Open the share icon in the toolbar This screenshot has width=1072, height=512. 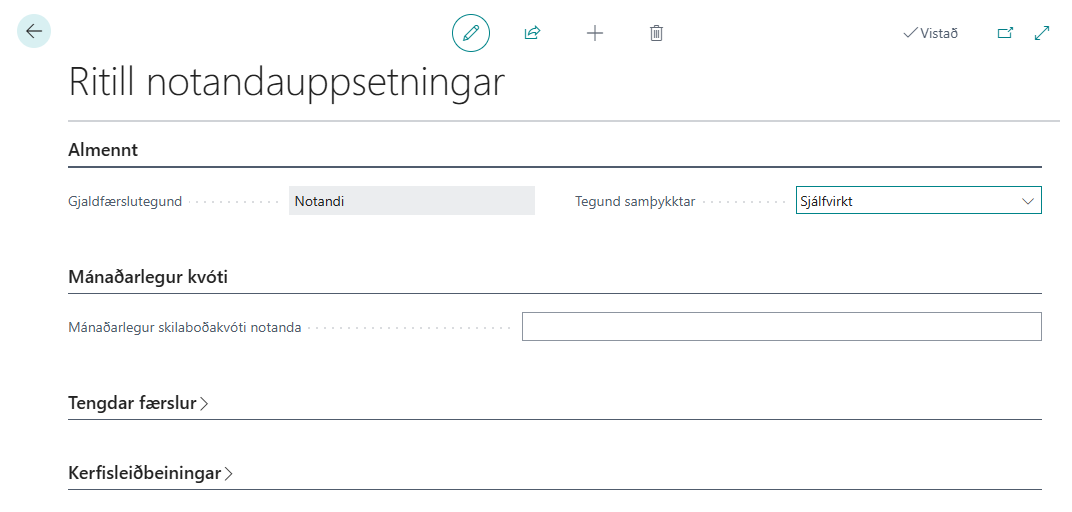[533, 33]
